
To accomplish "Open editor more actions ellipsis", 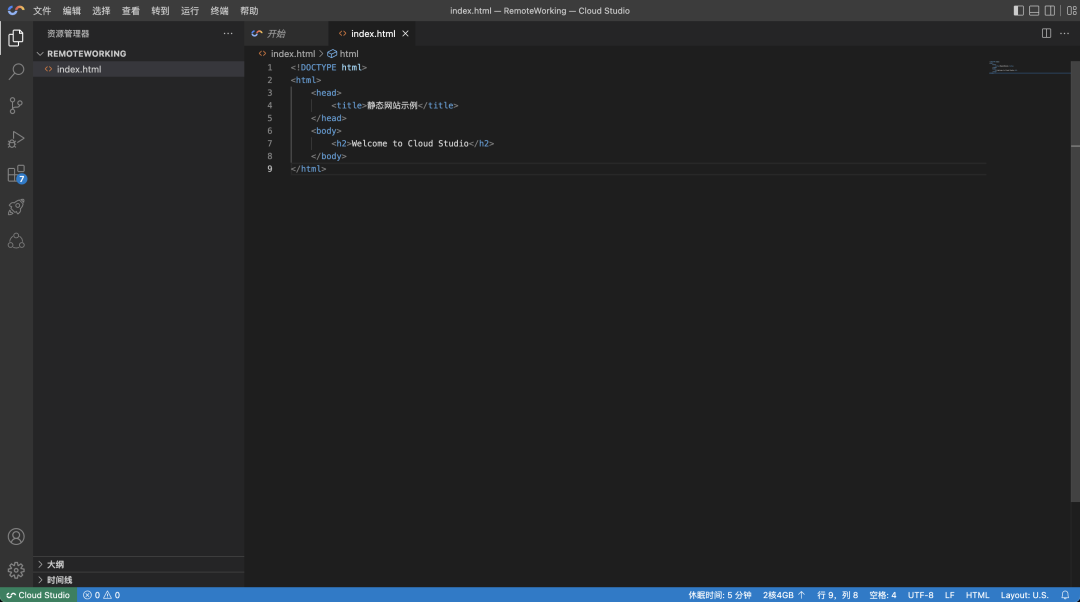I will point(1064,33).
